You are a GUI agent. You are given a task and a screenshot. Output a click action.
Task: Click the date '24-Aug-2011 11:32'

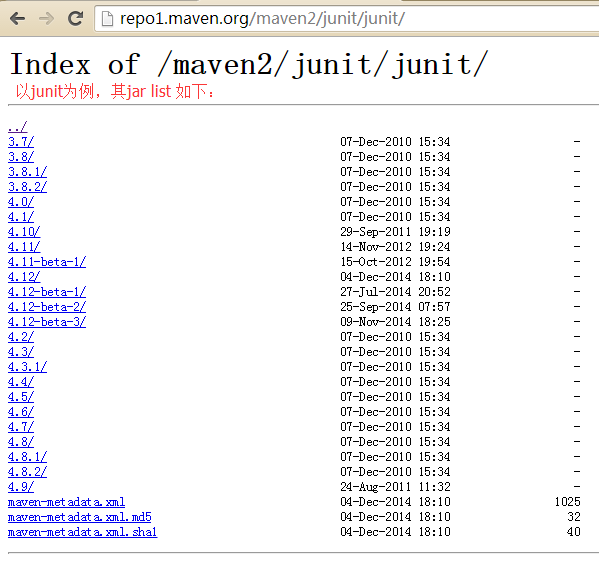[x=395, y=486]
